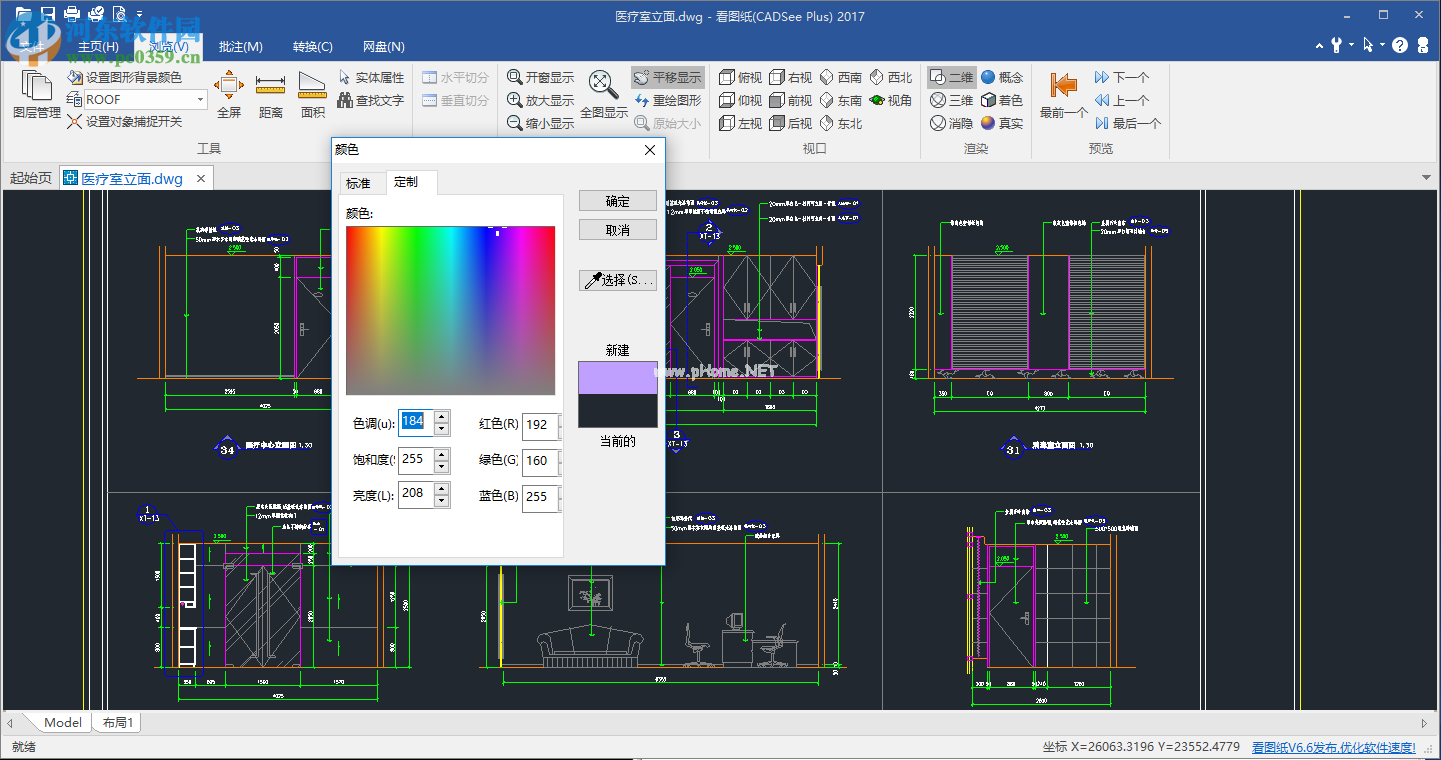This screenshot has height=760, width=1441.
Task: Switch to 起始页 start page tab
Action: (x=31, y=178)
